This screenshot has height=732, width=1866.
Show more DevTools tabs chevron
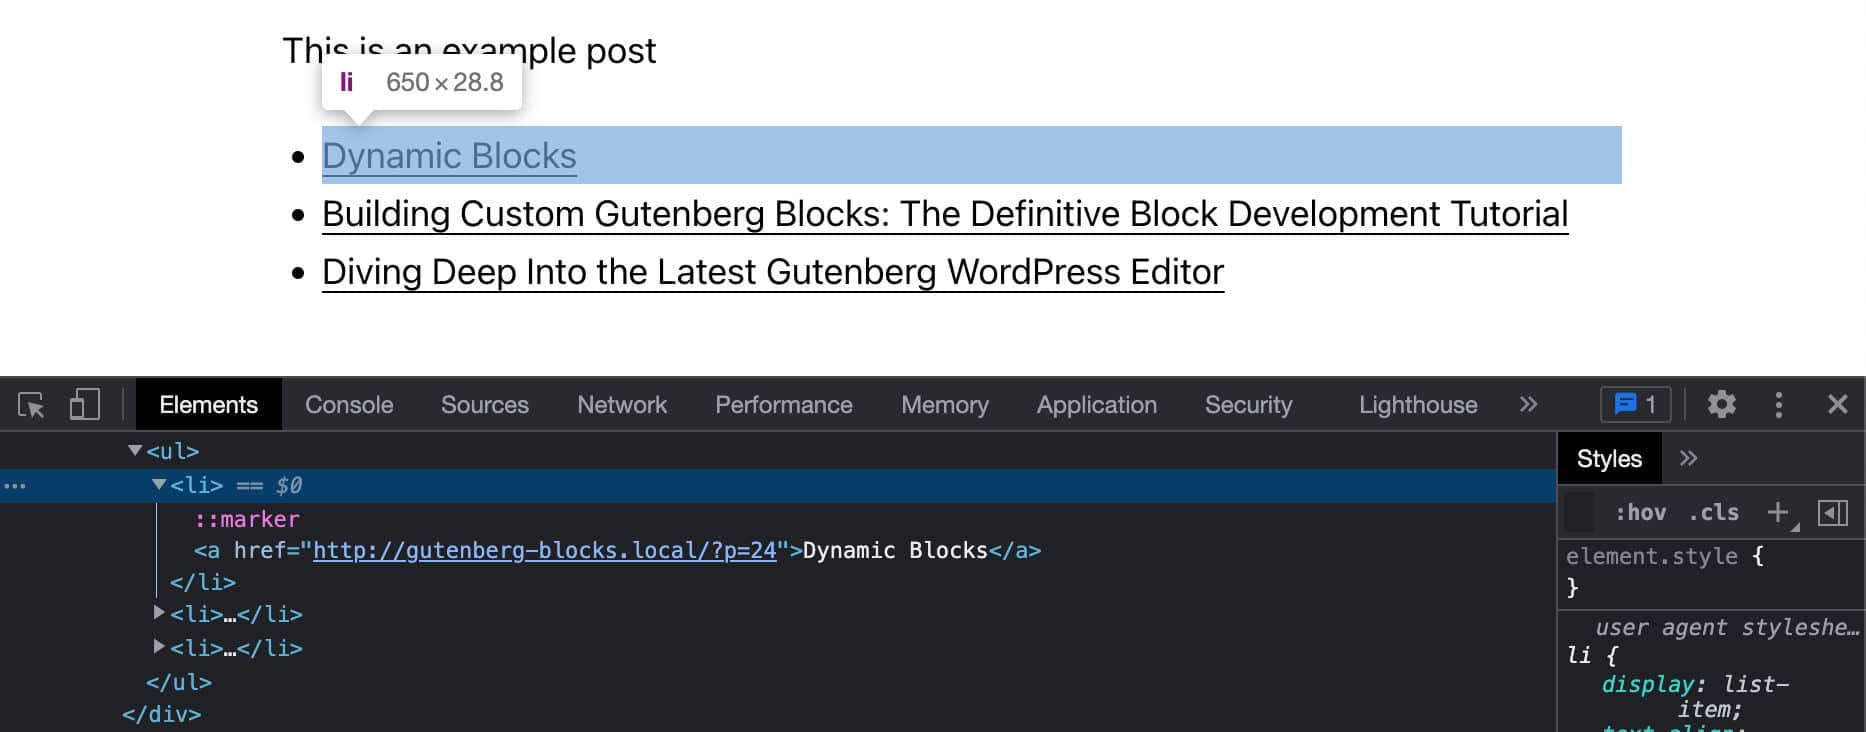click(1528, 405)
